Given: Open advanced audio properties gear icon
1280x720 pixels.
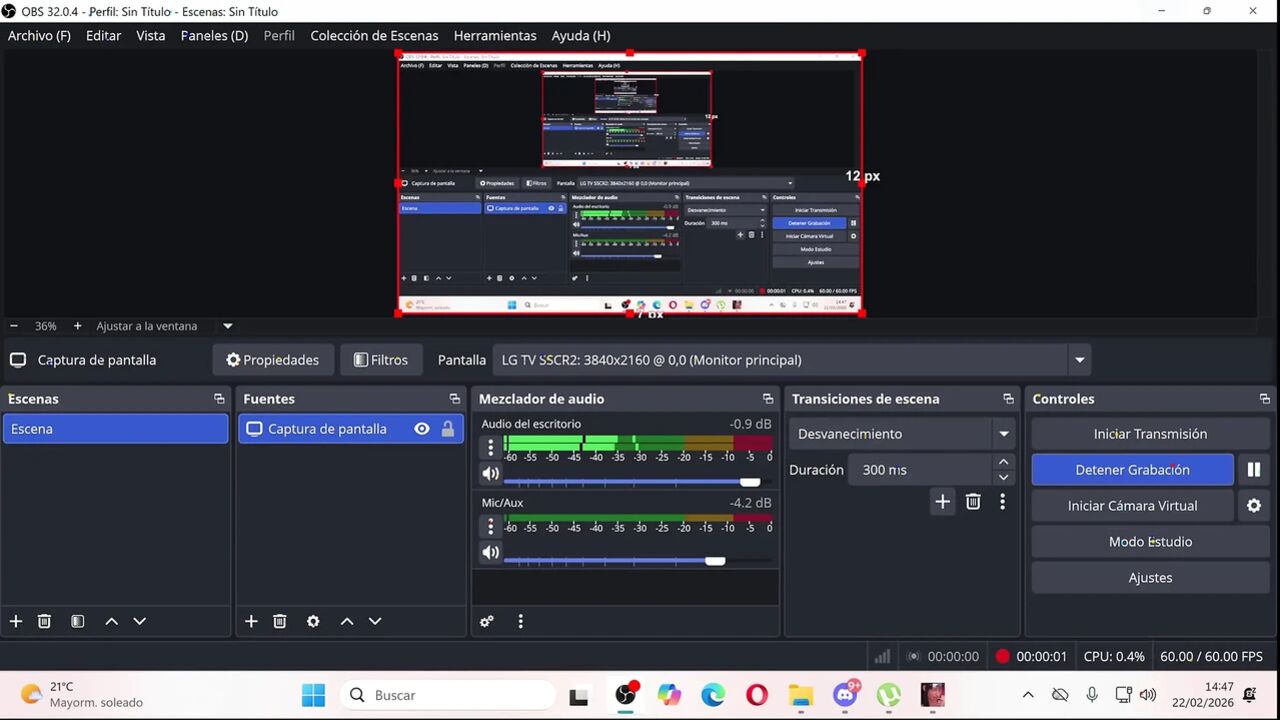Looking at the screenshot, I should point(487,621).
